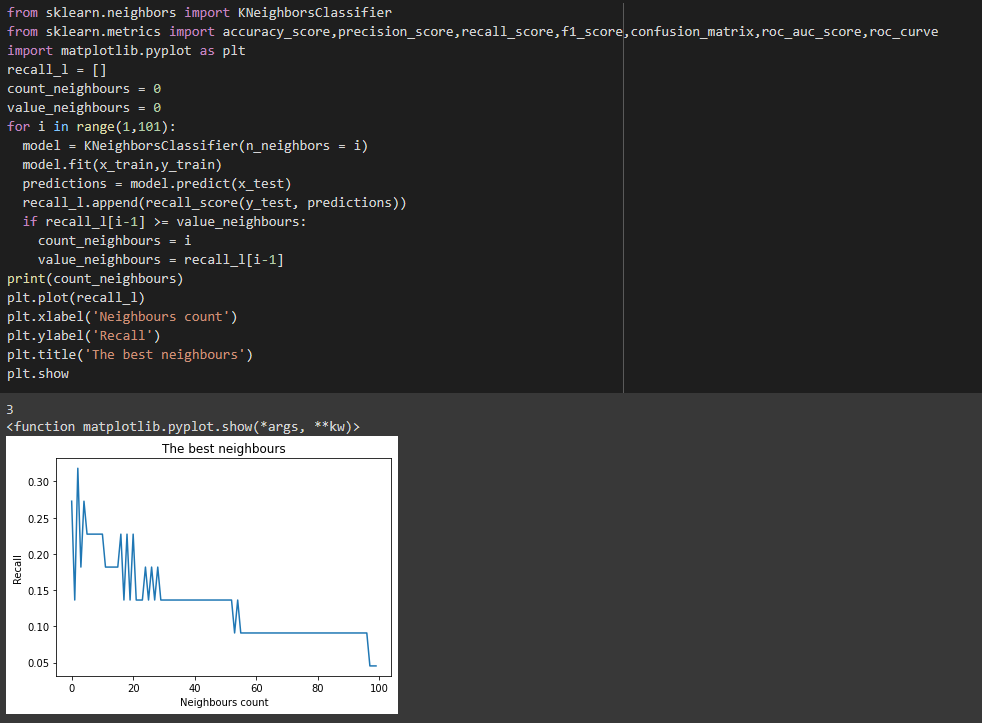The image size is (982, 723).
Task: Click 'predictions = model.predict(x_test)' line
Action: [x=157, y=184]
